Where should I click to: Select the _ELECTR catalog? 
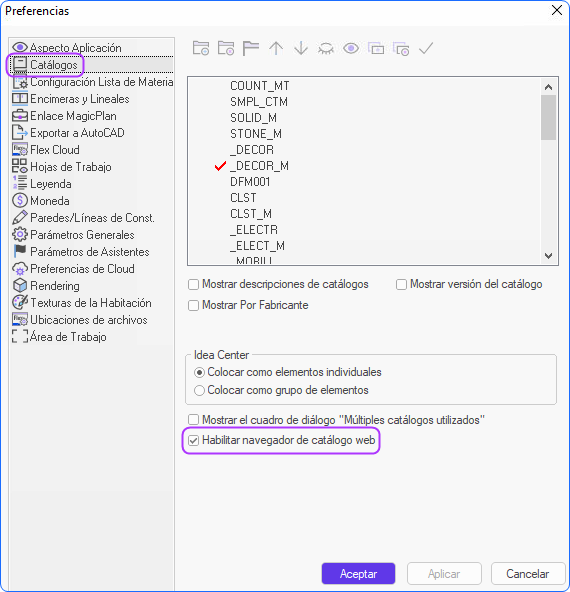coord(254,230)
